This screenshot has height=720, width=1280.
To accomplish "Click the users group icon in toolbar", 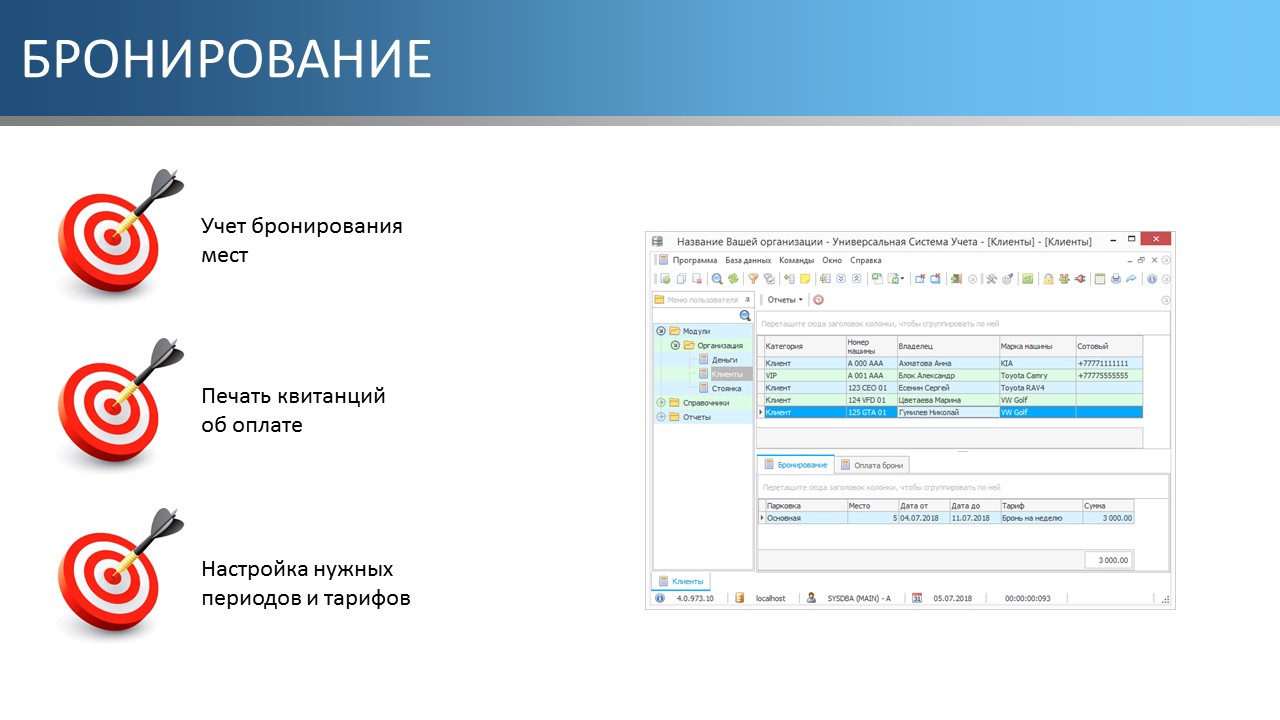I will point(1063,279).
